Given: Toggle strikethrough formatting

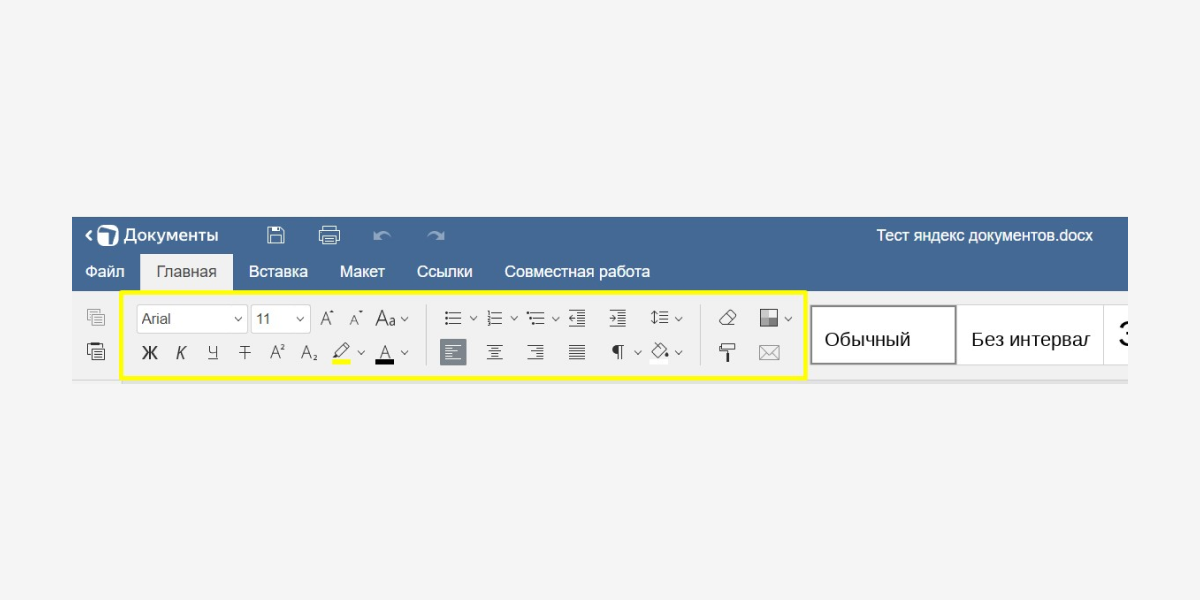Looking at the screenshot, I should [245, 352].
